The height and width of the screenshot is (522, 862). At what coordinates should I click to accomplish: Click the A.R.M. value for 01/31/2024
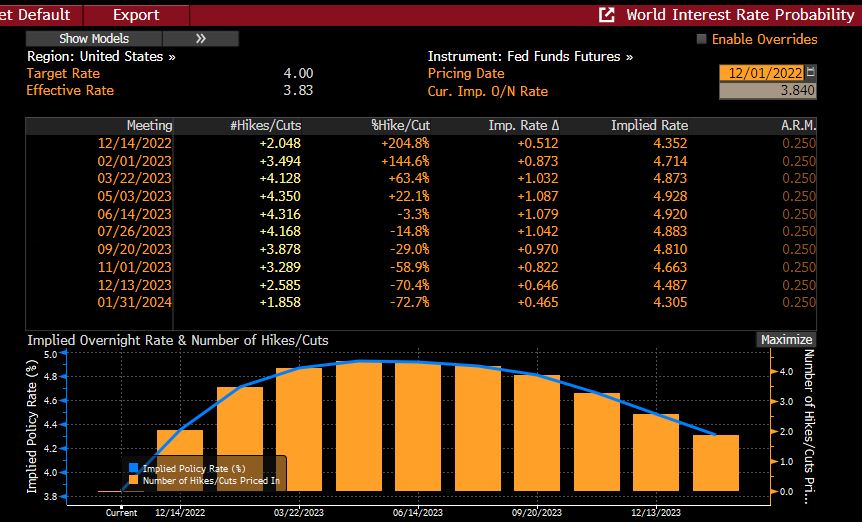coord(798,302)
